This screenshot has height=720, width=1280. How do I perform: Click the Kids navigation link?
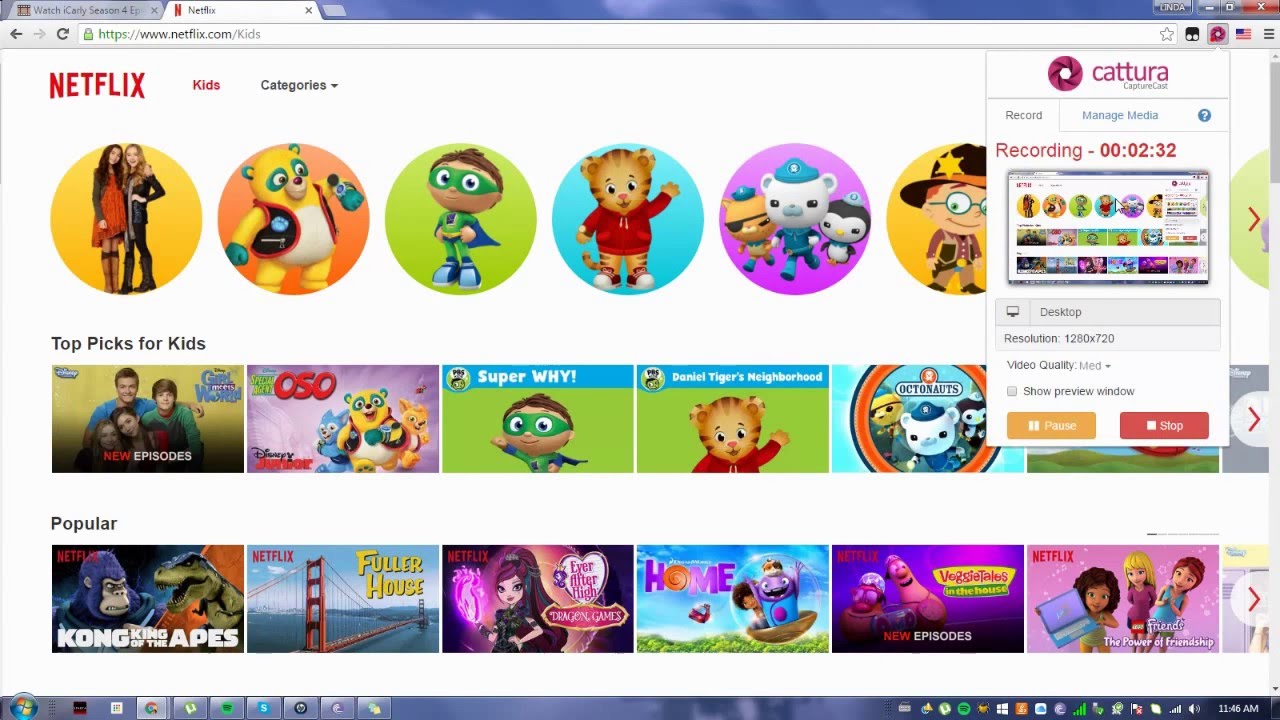(x=206, y=85)
